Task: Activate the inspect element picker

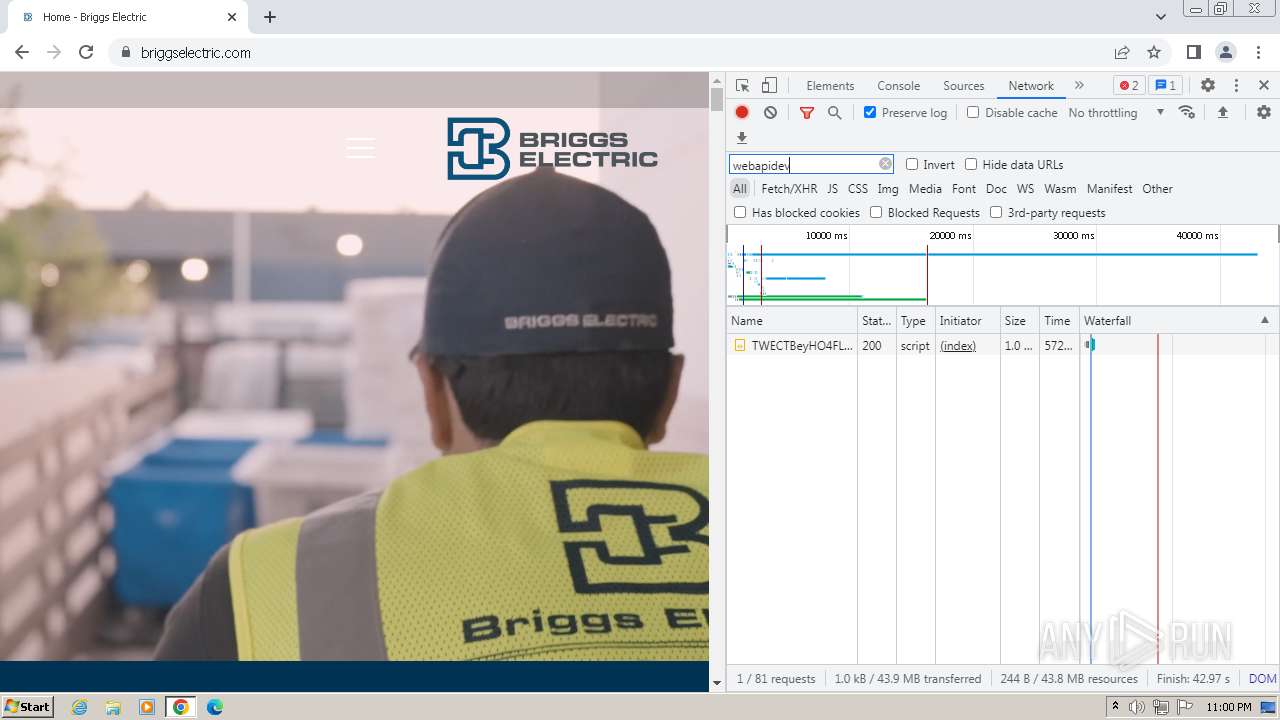Action: pyautogui.click(x=742, y=86)
